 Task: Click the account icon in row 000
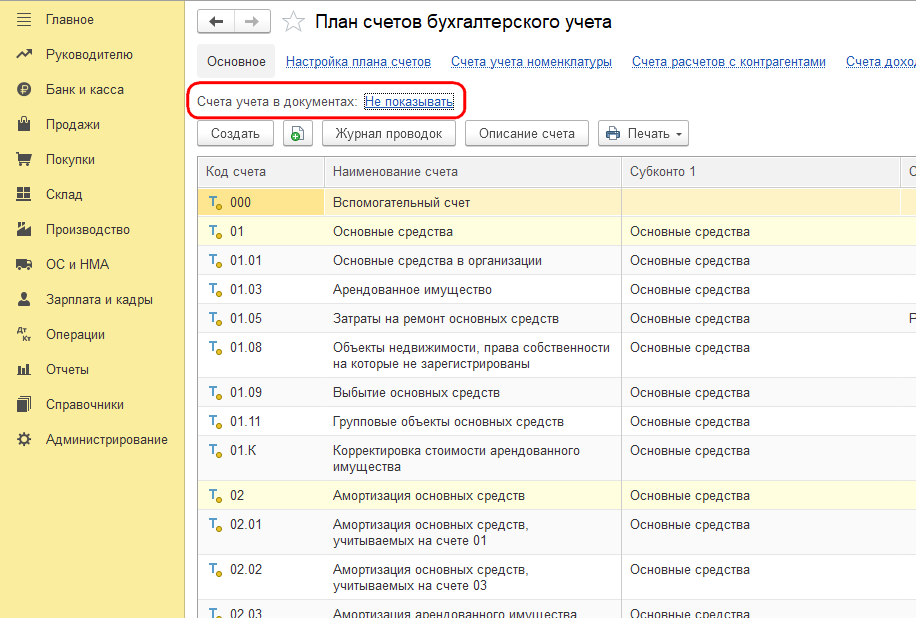click(216, 203)
